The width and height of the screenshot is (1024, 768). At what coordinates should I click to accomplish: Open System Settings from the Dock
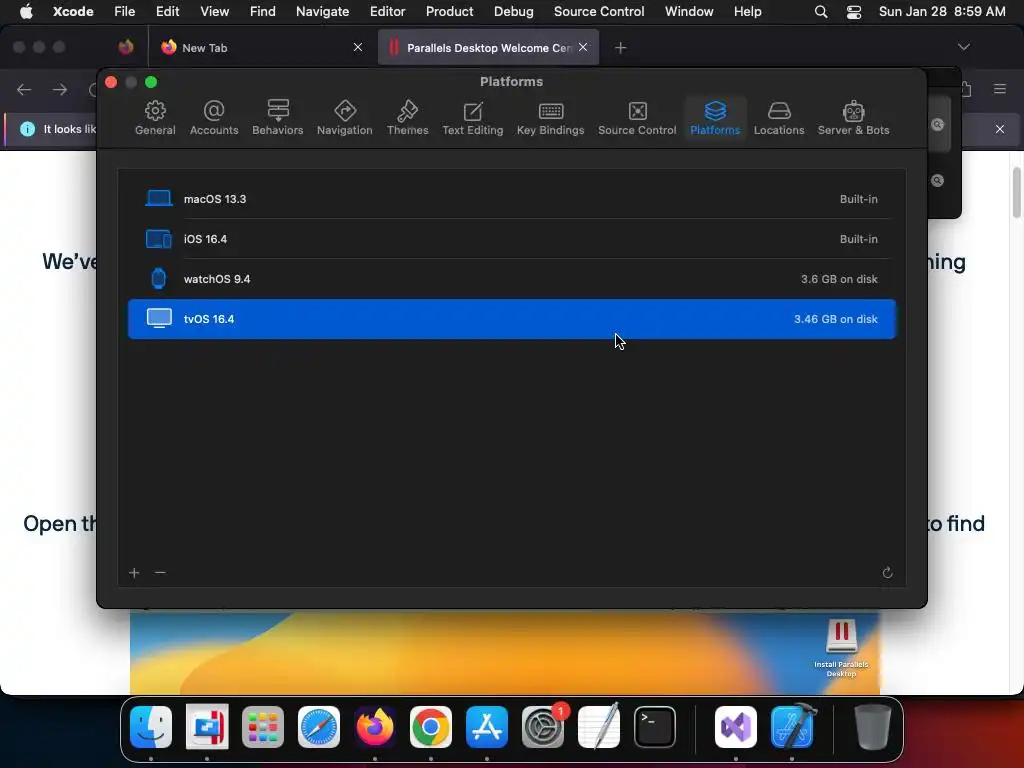543,726
